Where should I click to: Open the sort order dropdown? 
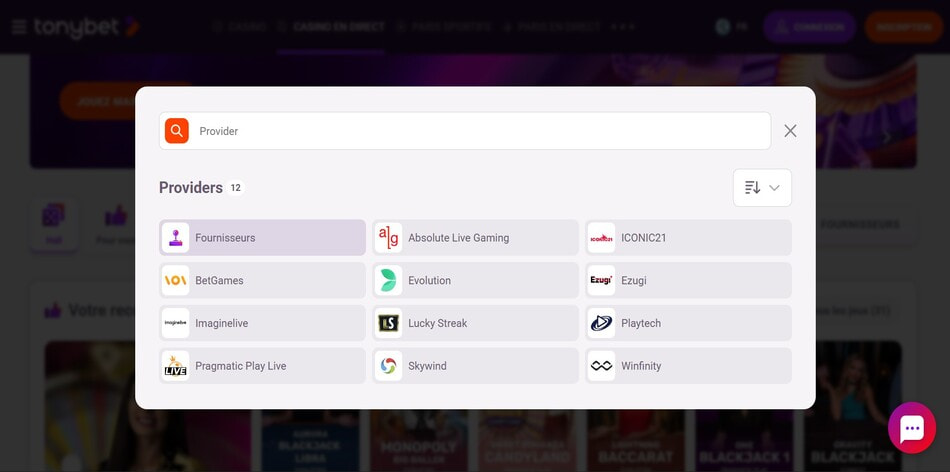coord(762,188)
